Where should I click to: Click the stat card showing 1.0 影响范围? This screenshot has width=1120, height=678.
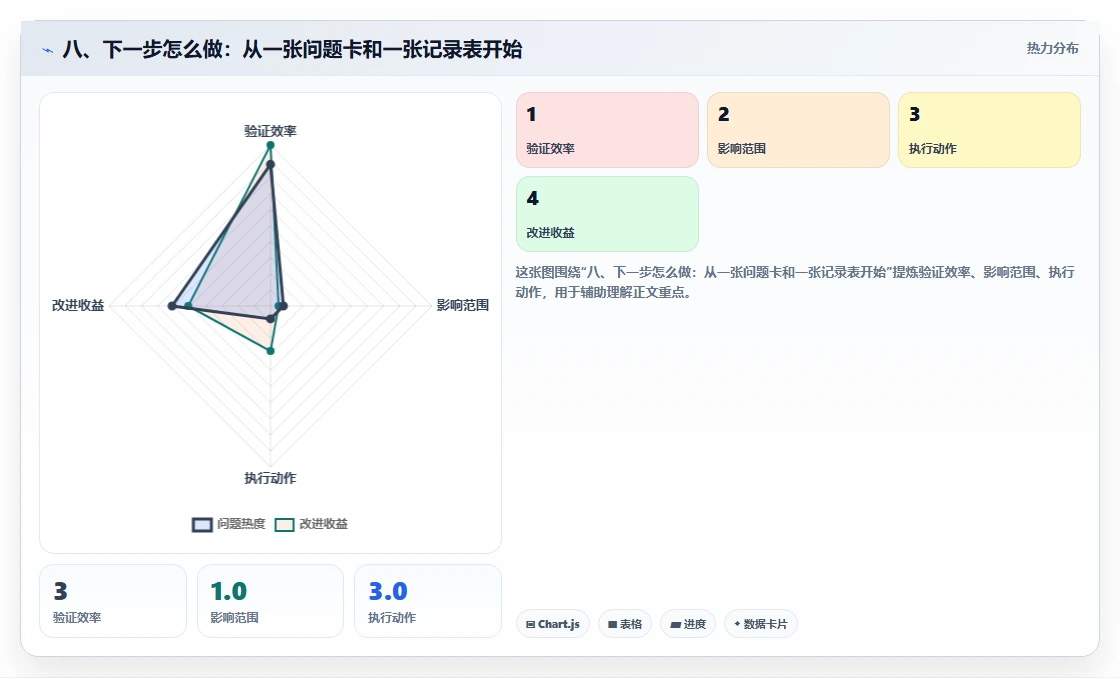click(270, 601)
